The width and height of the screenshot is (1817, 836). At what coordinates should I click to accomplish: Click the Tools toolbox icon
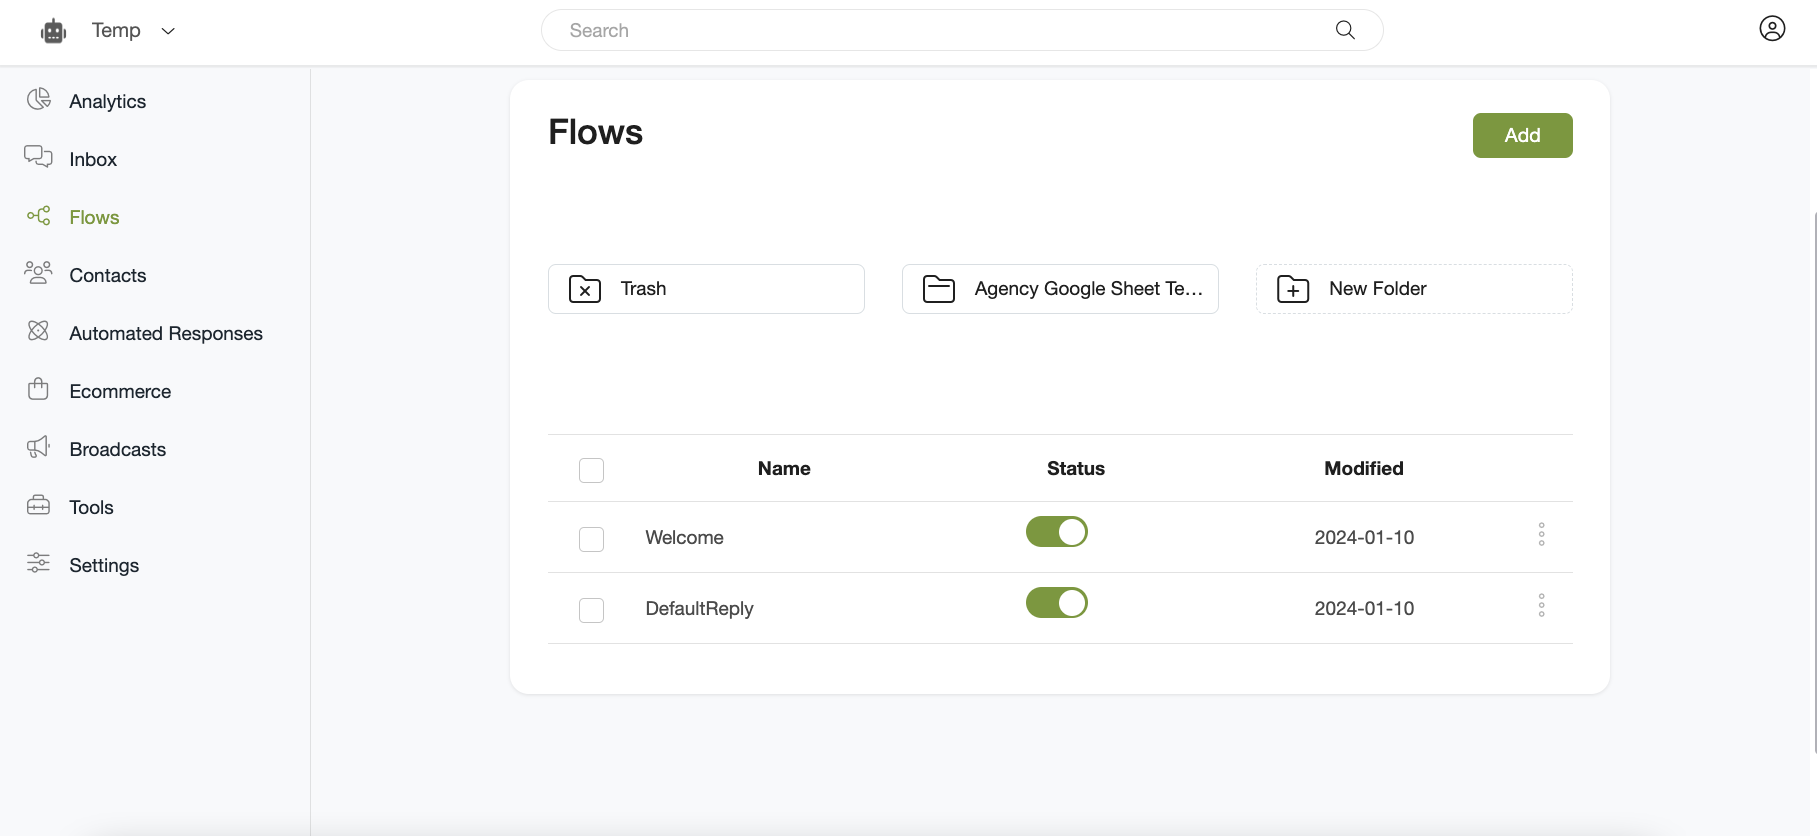[x=39, y=505]
